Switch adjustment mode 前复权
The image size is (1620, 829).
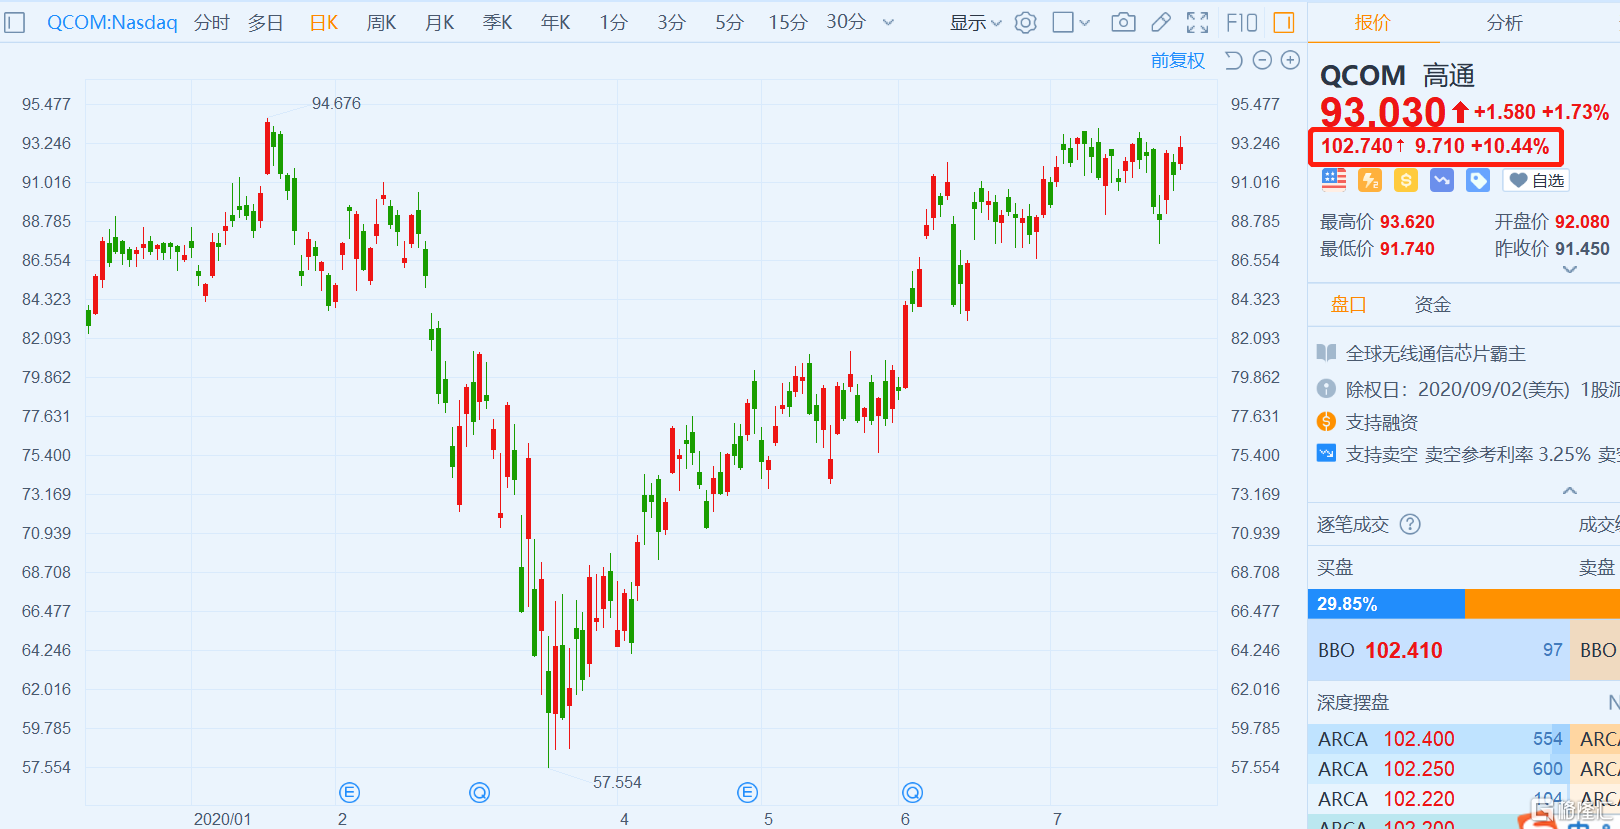click(x=1178, y=60)
